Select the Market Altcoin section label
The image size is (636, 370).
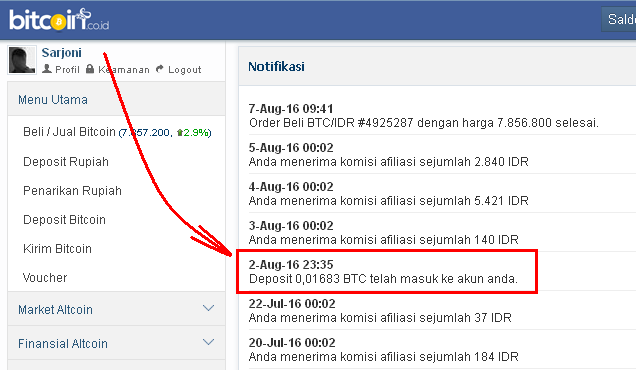click(x=55, y=310)
